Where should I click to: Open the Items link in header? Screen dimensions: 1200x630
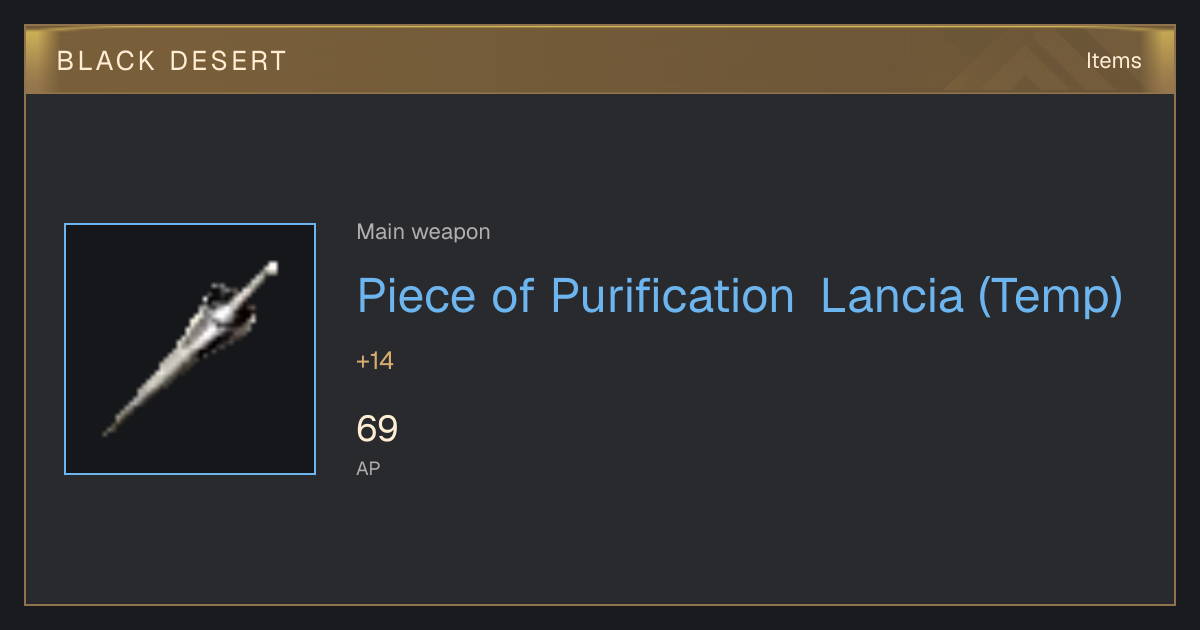click(1113, 61)
